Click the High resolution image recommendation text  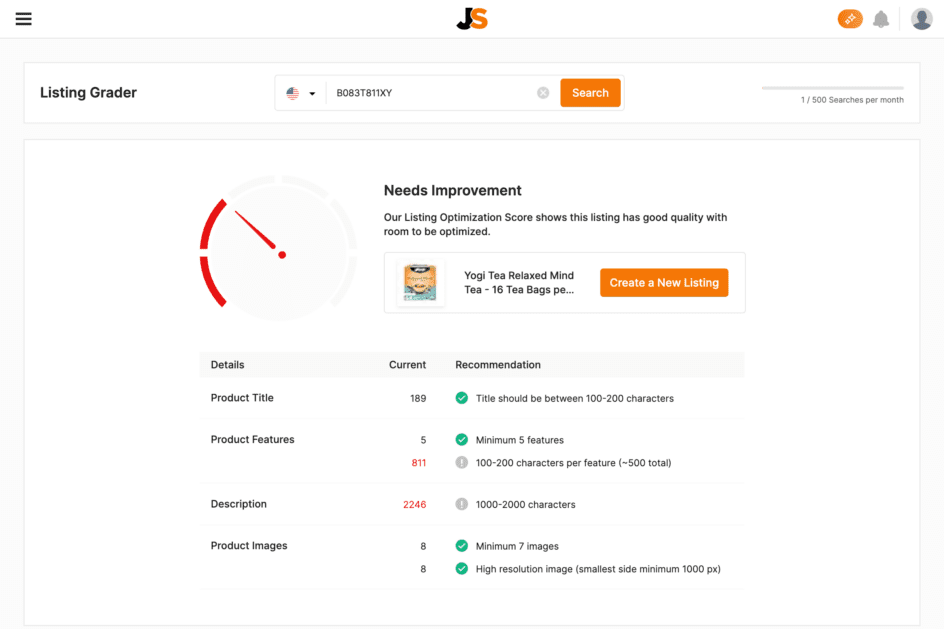coord(598,569)
